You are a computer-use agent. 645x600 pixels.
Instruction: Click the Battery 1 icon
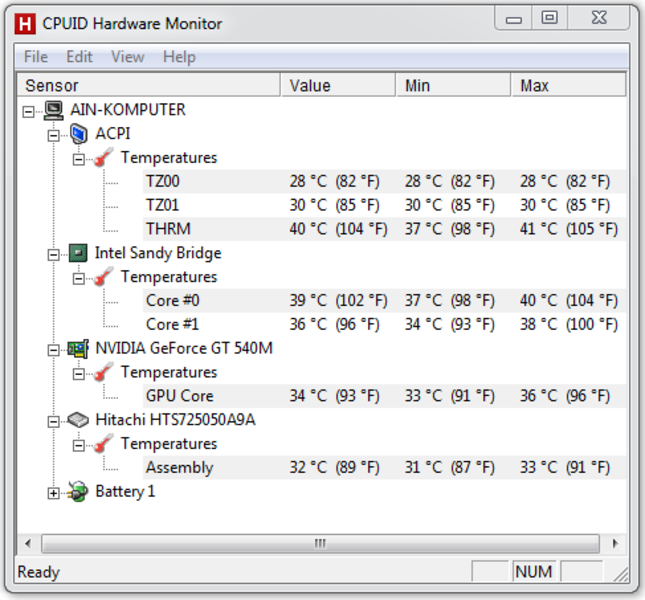coord(79,492)
